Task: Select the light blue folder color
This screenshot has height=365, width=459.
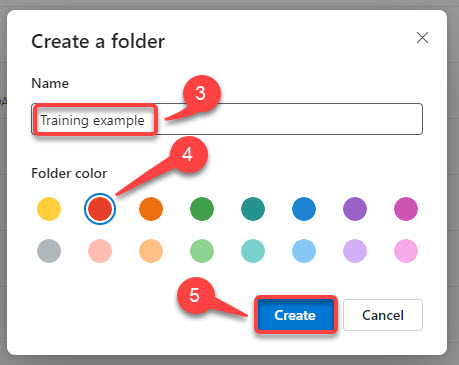Action: pos(304,251)
